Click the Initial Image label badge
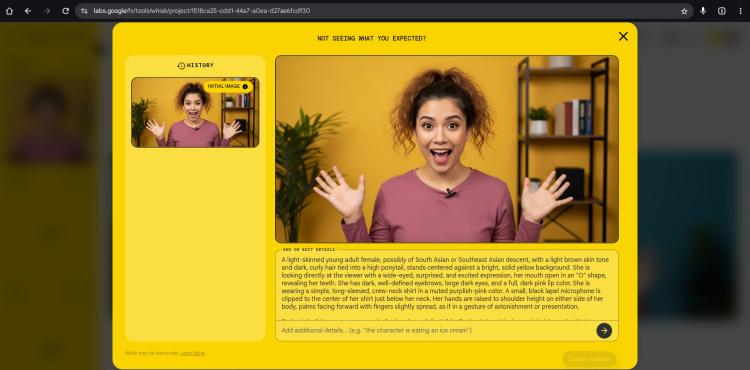This screenshot has width=750, height=370. (x=228, y=87)
